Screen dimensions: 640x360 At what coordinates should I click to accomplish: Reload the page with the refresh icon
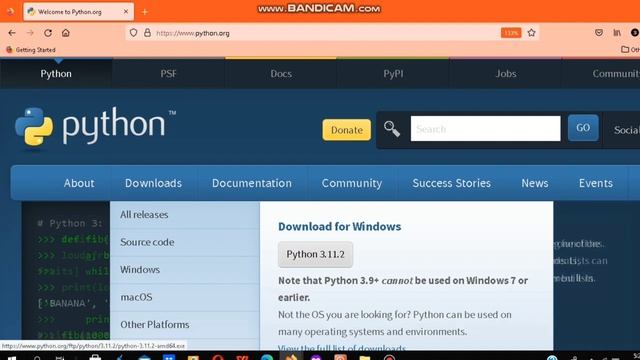[48, 33]
